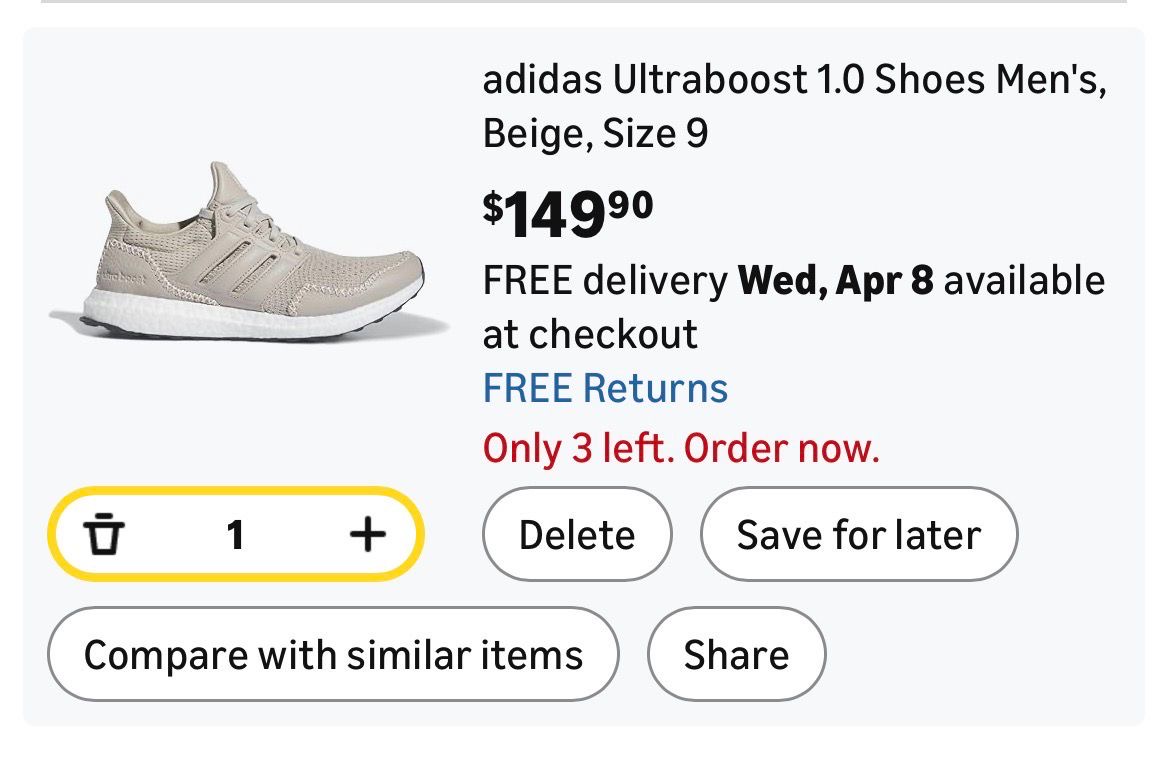Image resolution: width=1169 pixels, height=765 pixels.
Task: Open the FREE Returns link
Action: 605,388
